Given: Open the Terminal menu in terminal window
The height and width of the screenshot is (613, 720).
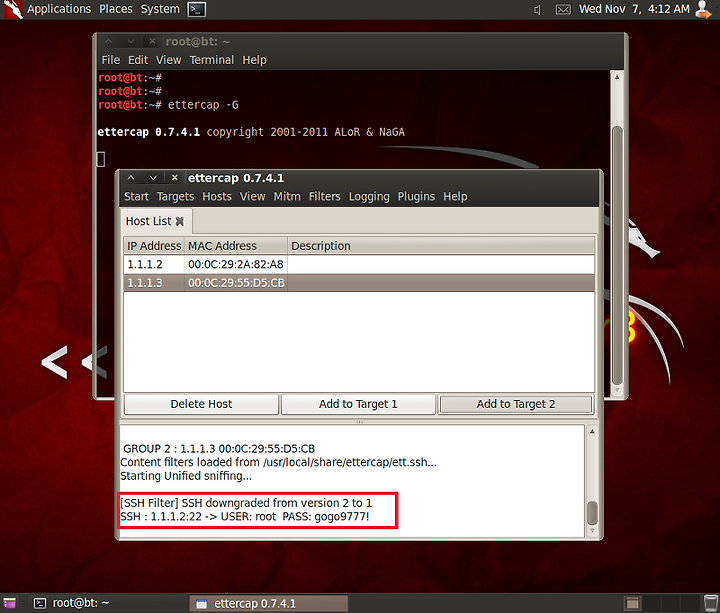Looking at the screenshot, I should point(212,60).
